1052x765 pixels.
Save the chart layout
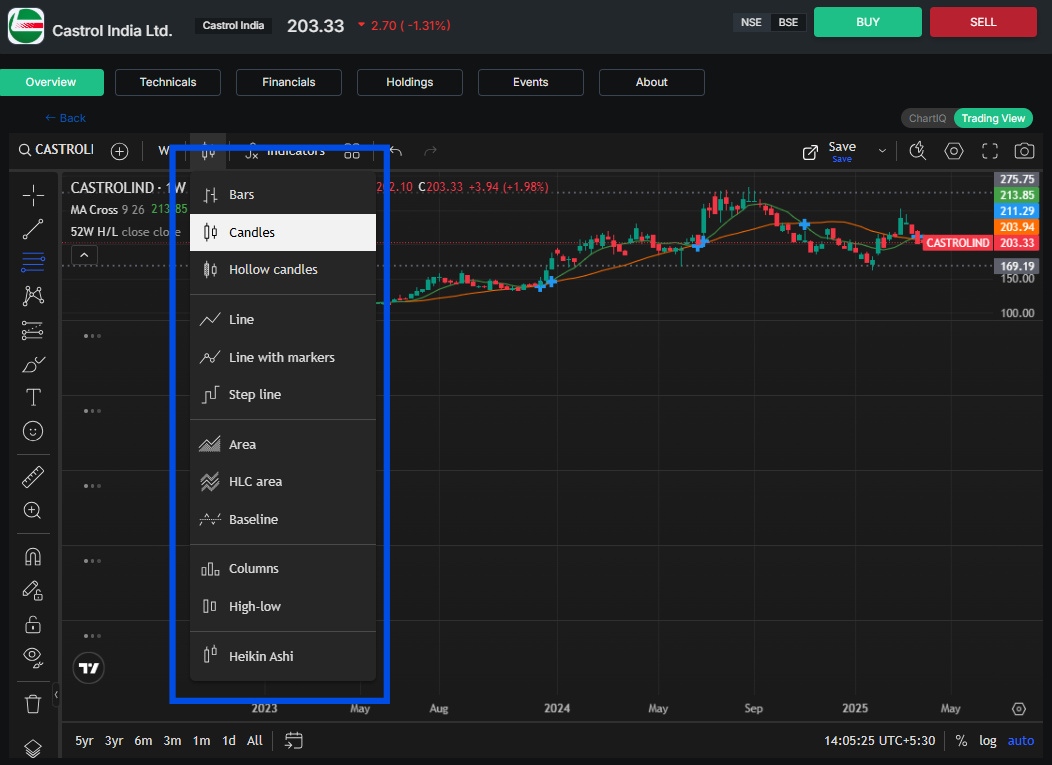click(x=842, y=152)
